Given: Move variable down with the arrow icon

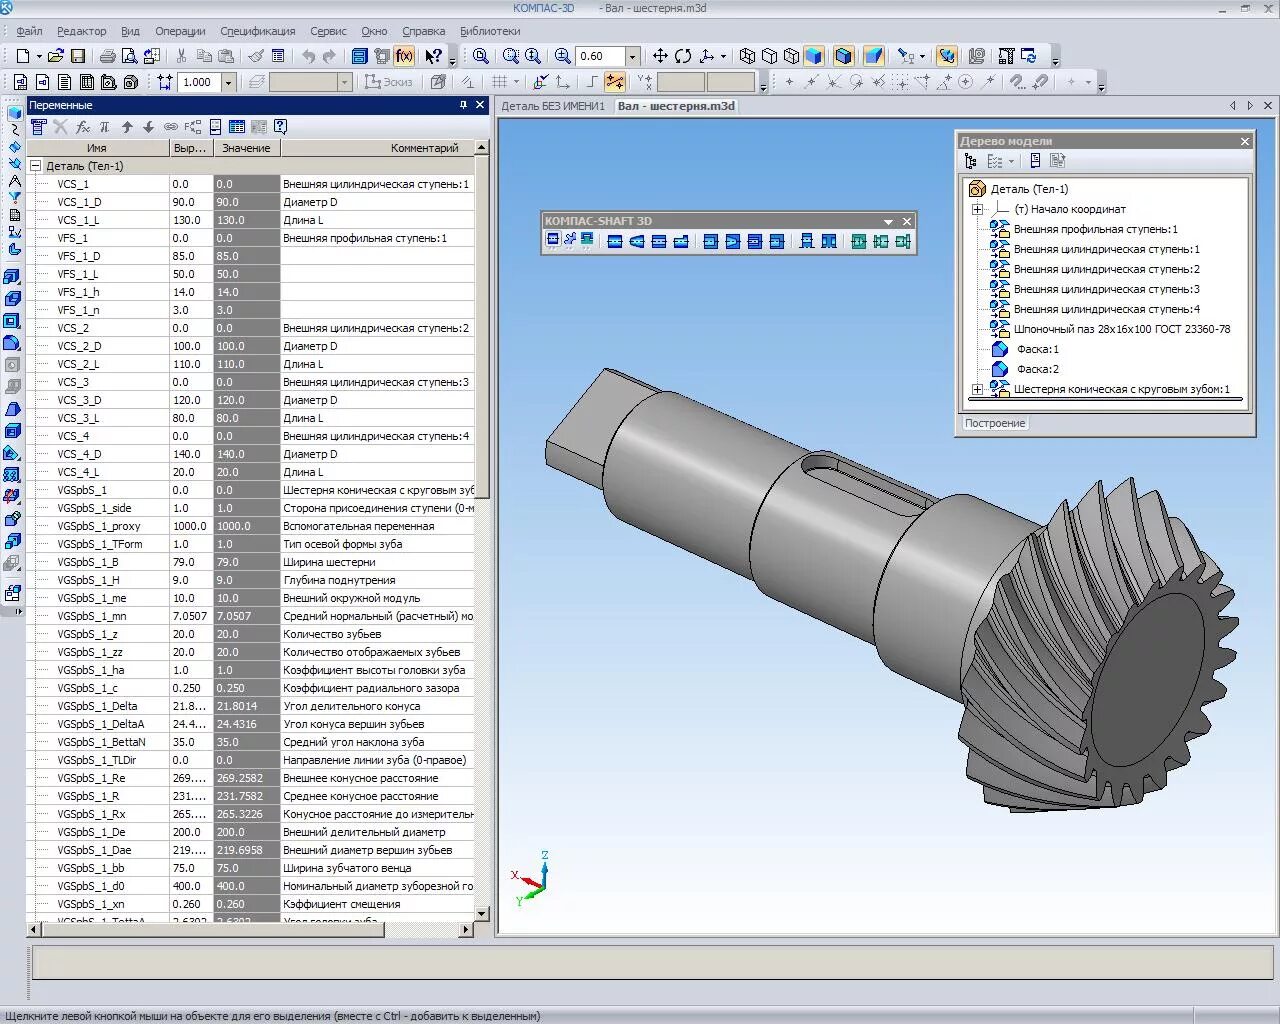Looking at the screenshot, I should [x=148, y=127].
